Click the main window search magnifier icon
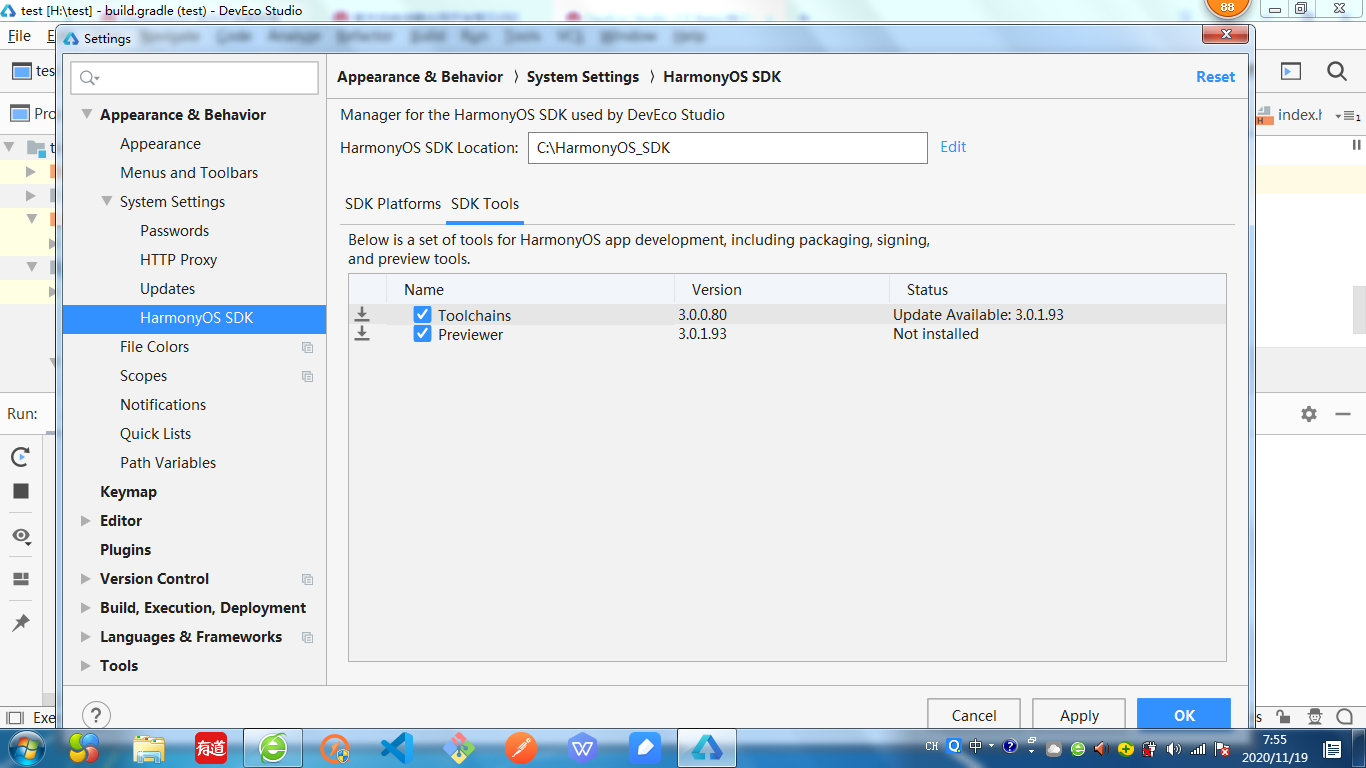The width and height of the screenshot is (1366, 768). tap(1337, 71)
